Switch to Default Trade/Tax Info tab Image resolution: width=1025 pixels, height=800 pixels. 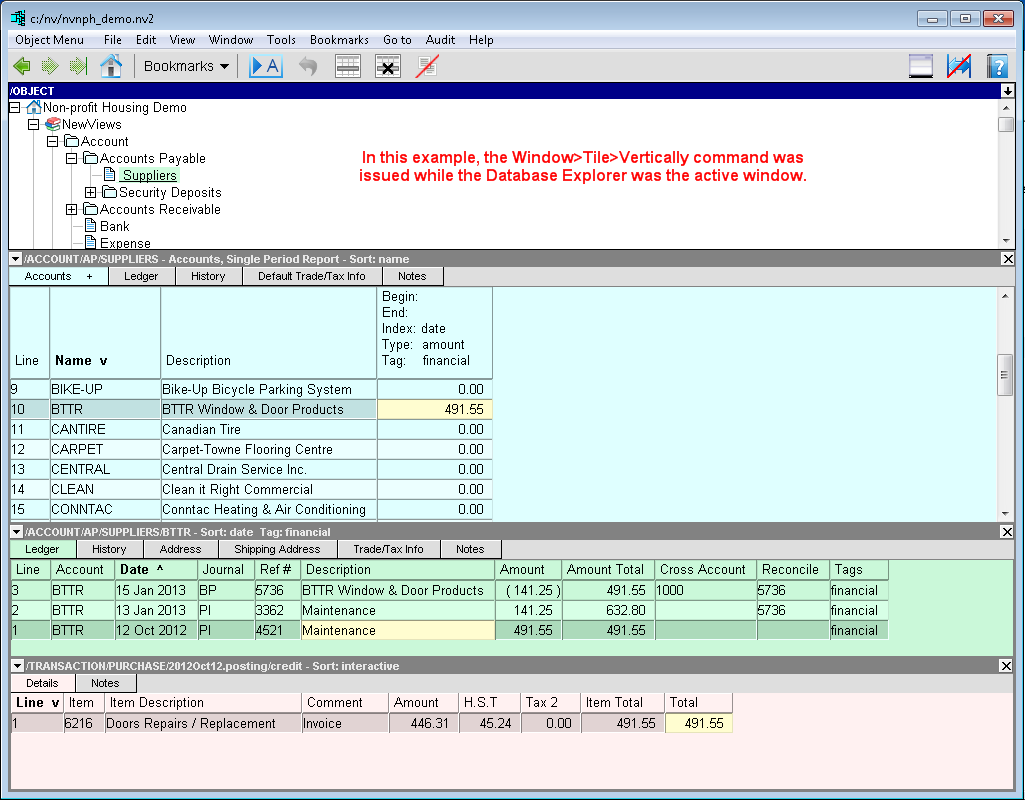[x=311, y=276]
